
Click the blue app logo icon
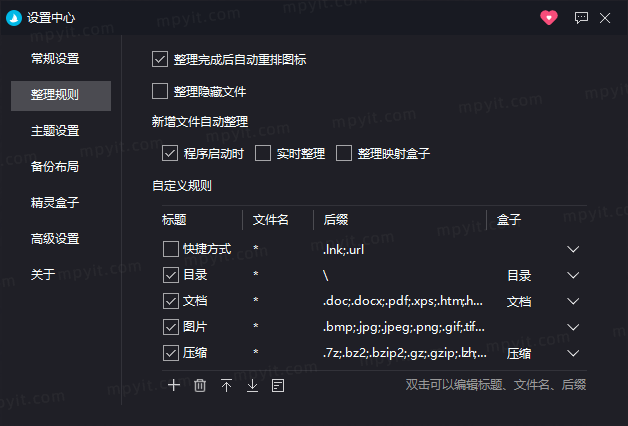14,18
